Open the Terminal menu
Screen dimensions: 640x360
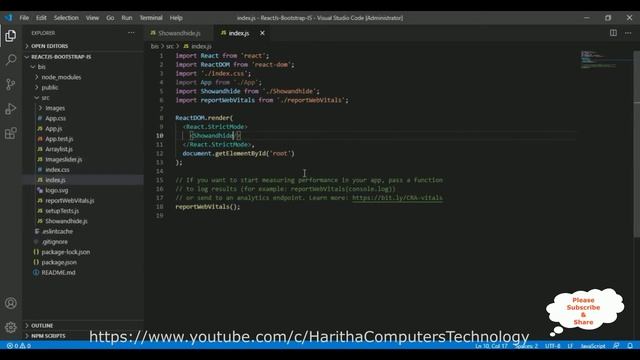coord(151,18)
